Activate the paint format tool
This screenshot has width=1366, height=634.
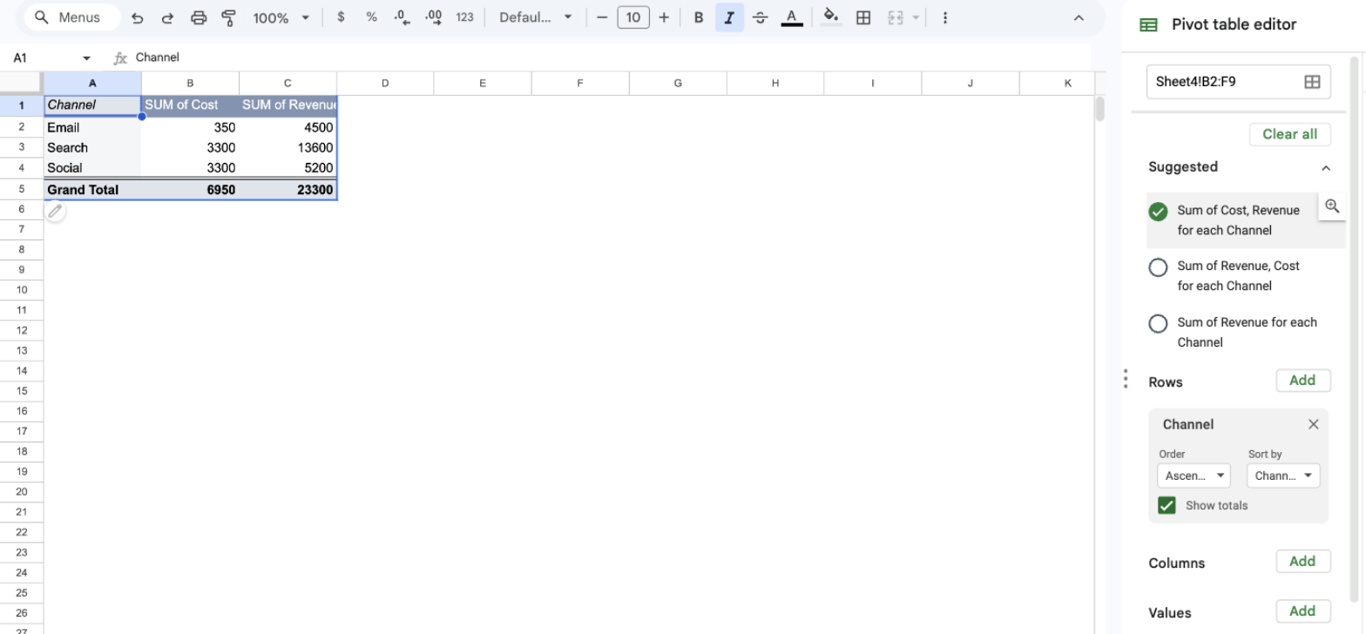pyautogui.click(x=229, y=18)
